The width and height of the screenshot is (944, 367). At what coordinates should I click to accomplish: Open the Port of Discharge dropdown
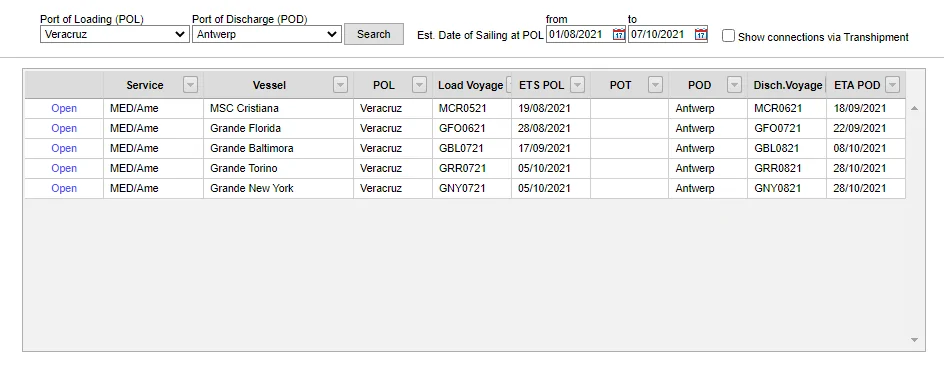click(x=267, y=34)
